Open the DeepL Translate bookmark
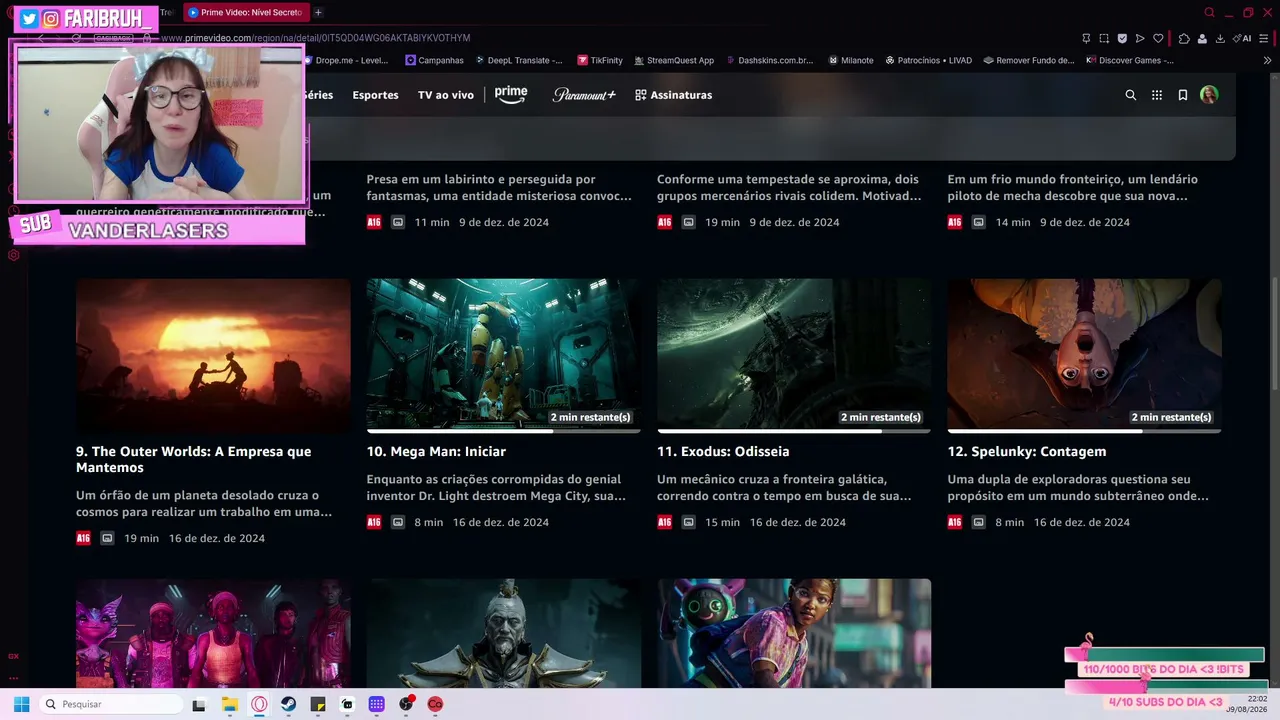The width and height of the screenshot is (1280, 720). pyautogui.click(x=518, y=60)
